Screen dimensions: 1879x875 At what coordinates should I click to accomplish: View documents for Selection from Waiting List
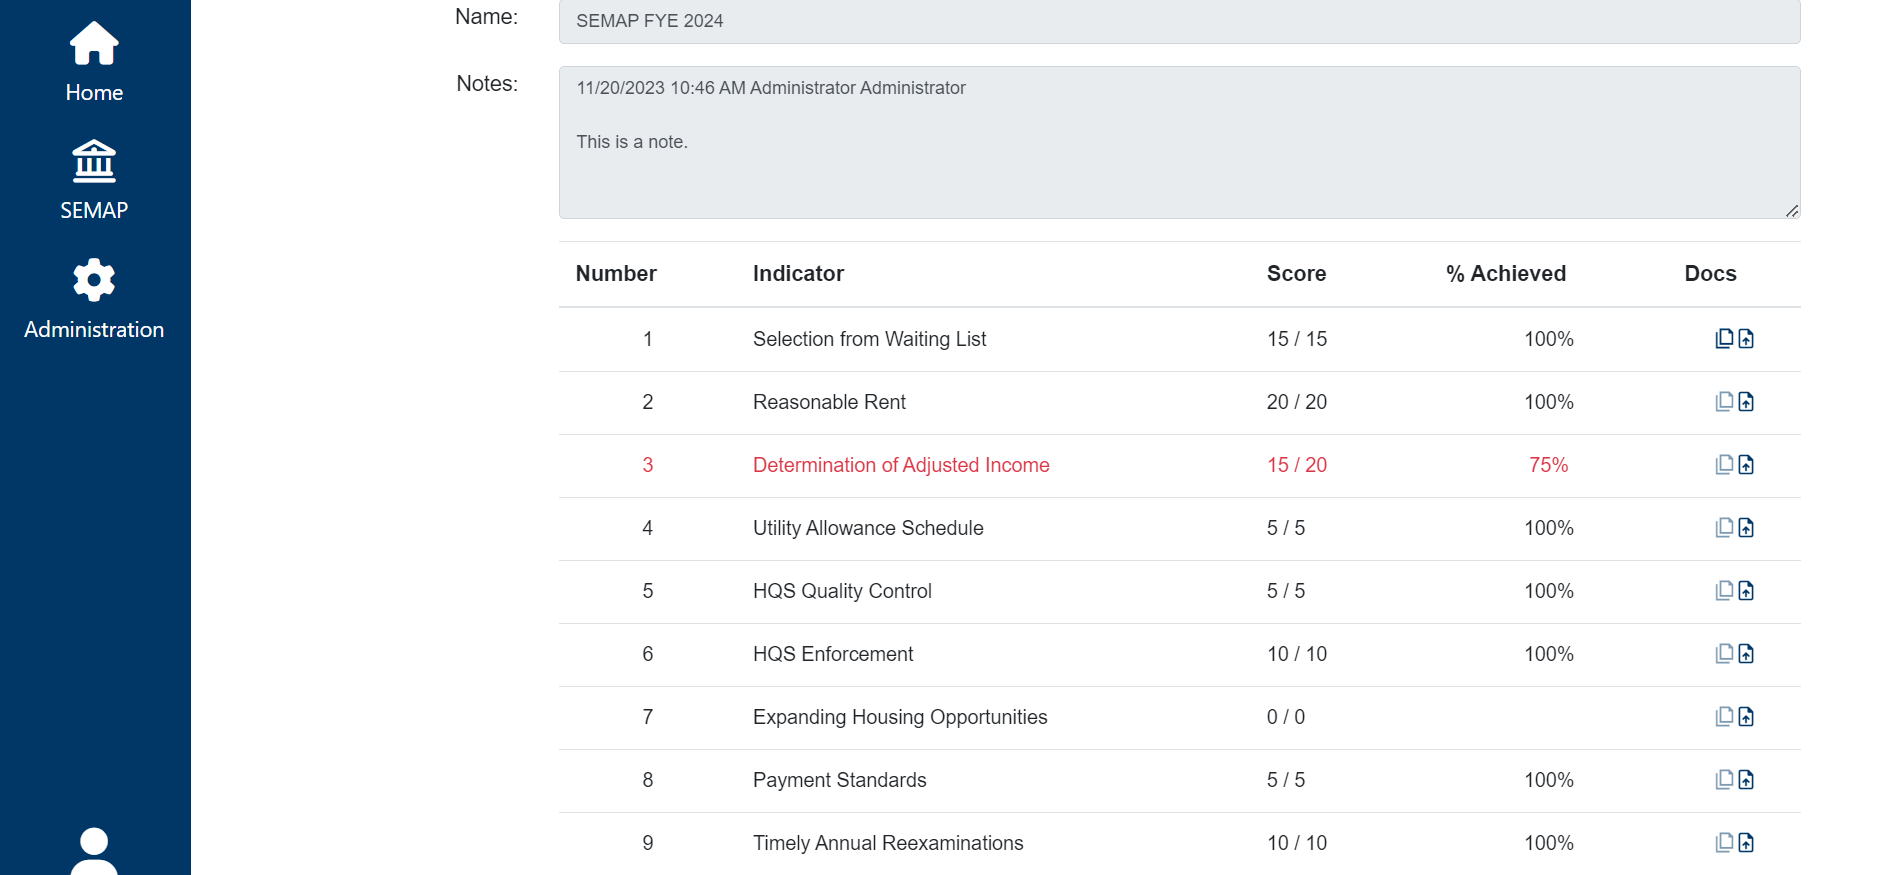tap(1724, 339)
